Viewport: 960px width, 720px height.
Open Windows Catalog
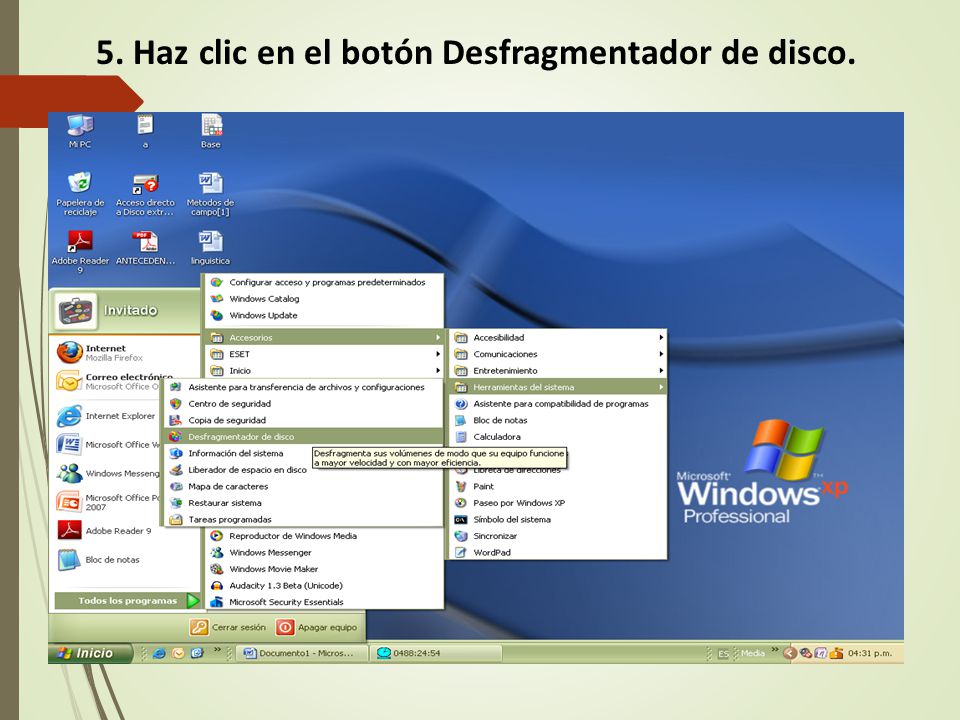(x=324, y=299)
